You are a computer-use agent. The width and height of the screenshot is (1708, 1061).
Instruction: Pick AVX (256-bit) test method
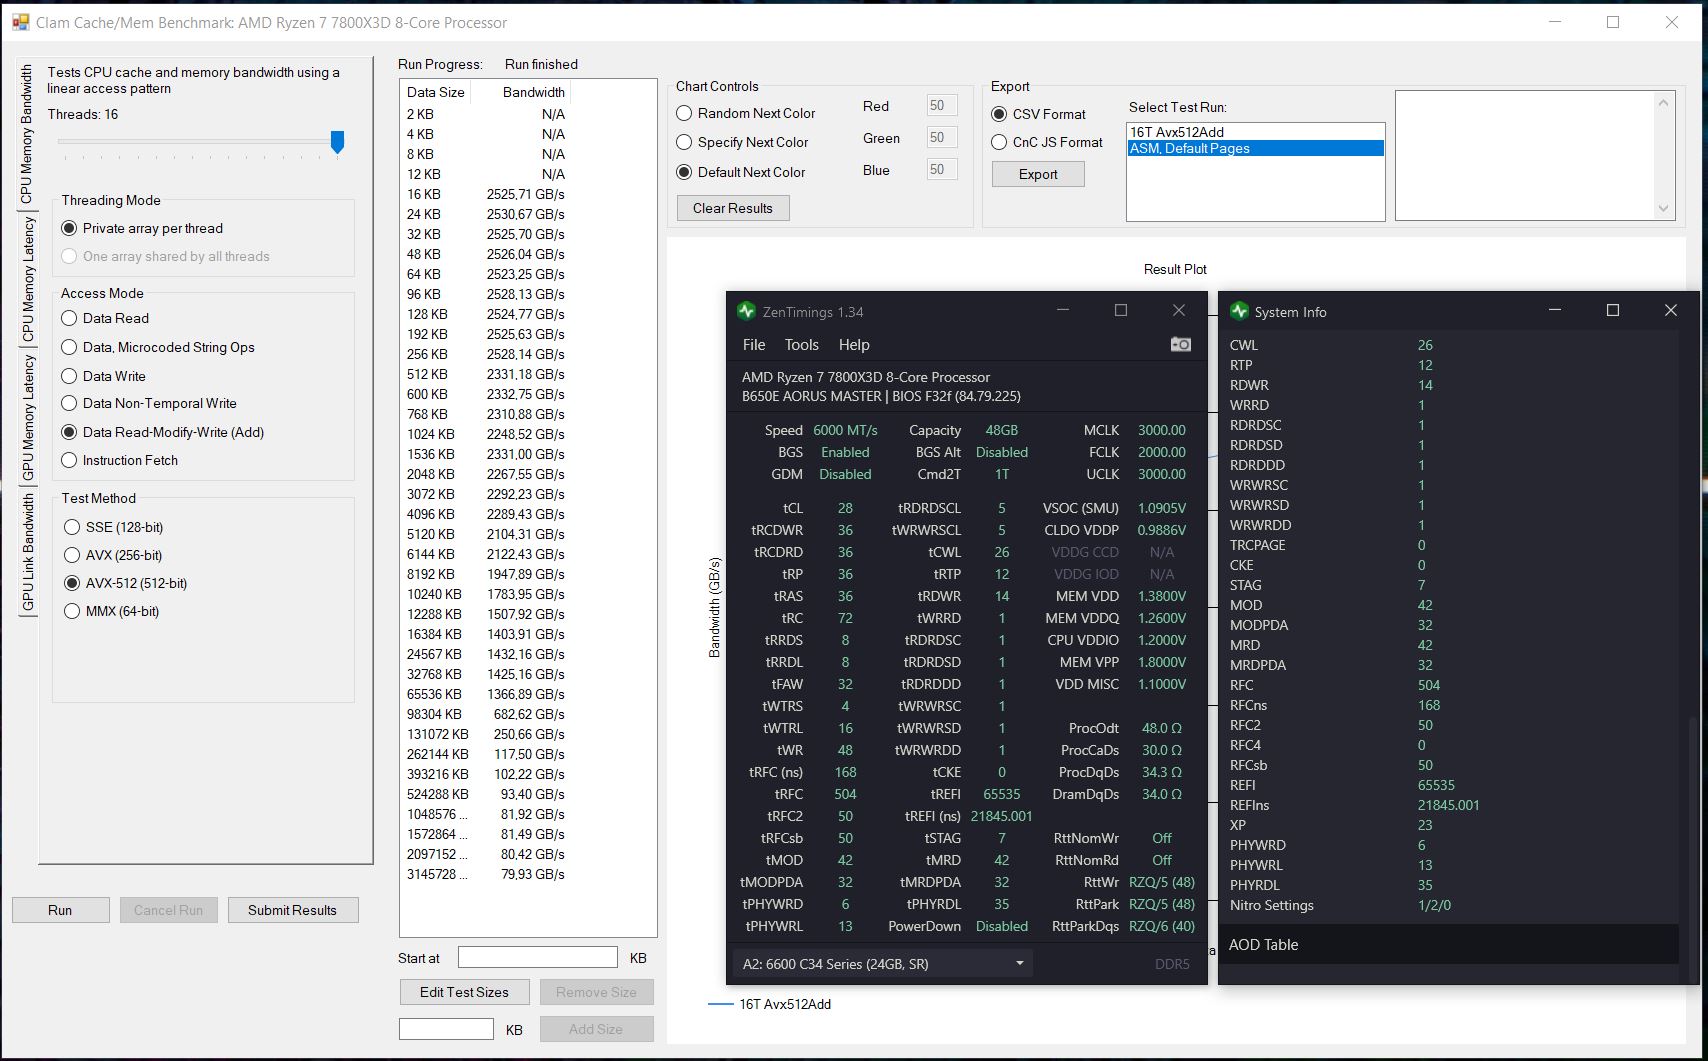point(112,555)
